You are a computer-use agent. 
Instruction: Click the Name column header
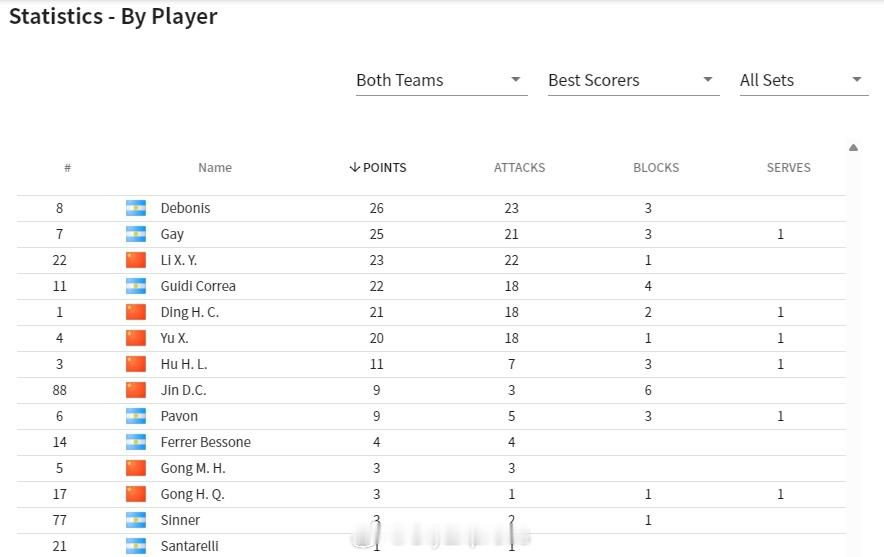coord(215,167)
